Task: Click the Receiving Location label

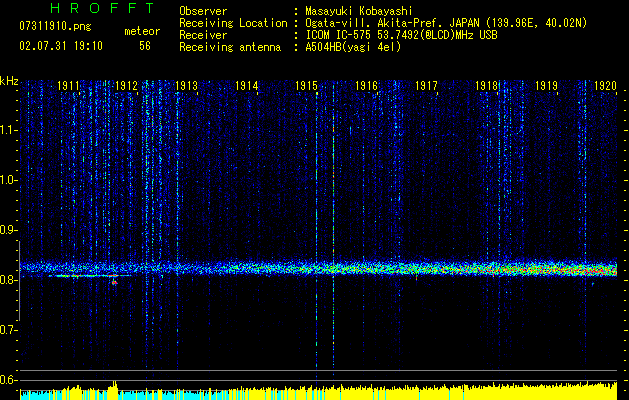Action: [233, 23]
